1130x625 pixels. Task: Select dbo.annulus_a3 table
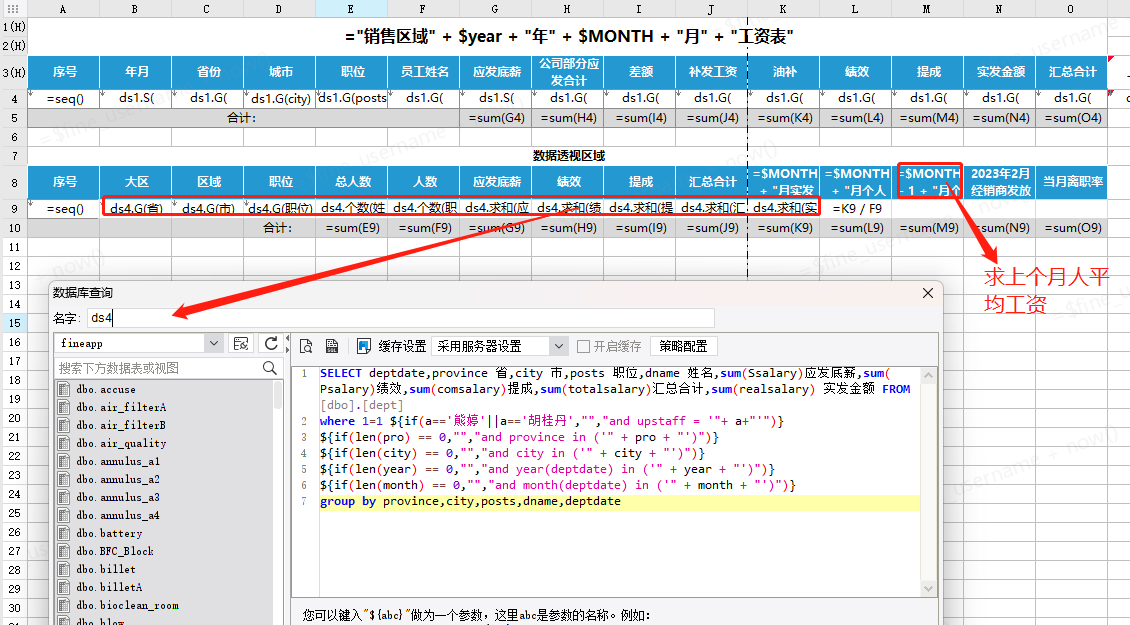118,497
